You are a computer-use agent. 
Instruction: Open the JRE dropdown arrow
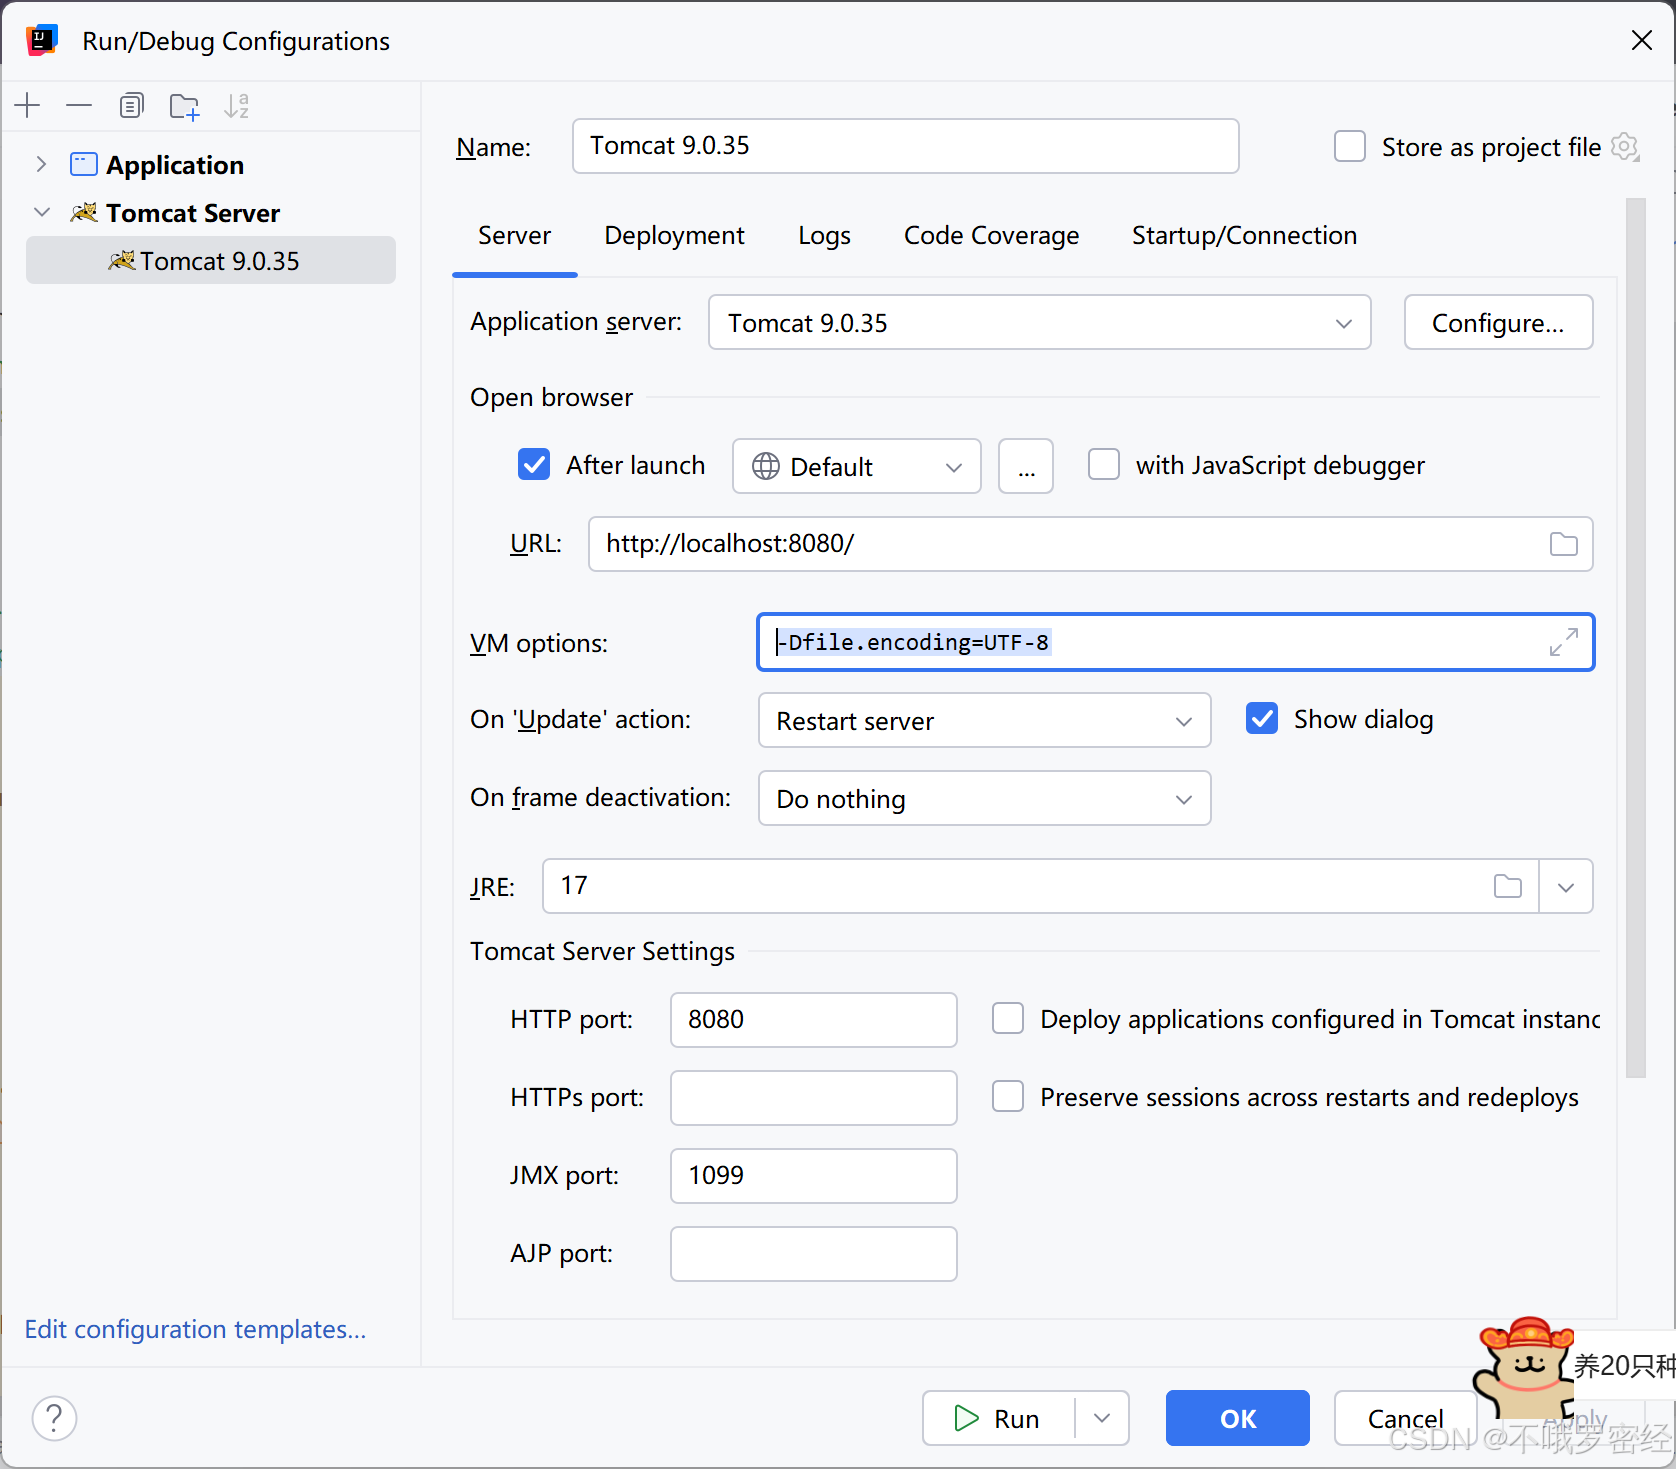(1566, 886)
